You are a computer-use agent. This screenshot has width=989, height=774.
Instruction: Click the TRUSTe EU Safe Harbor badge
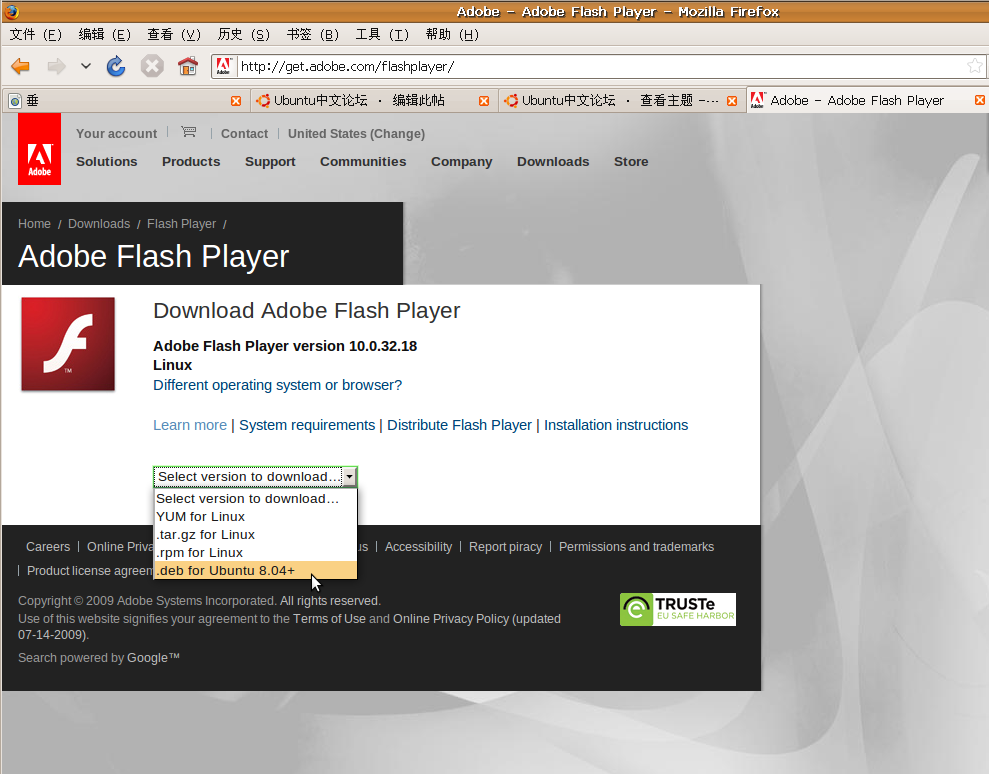click(678, 609)
